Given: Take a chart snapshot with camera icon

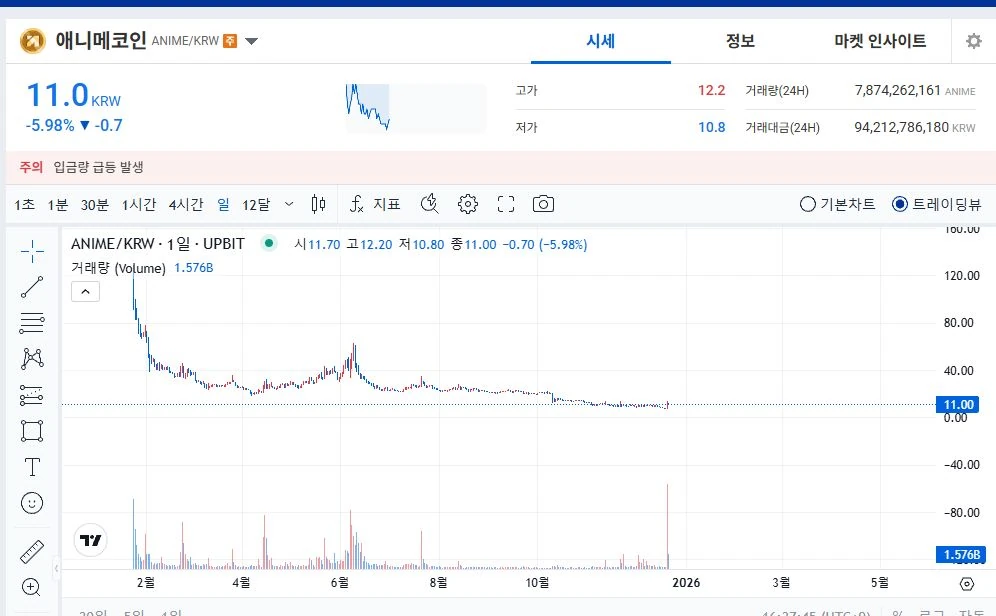Looking at the screenshot, I should pos(543,204).
